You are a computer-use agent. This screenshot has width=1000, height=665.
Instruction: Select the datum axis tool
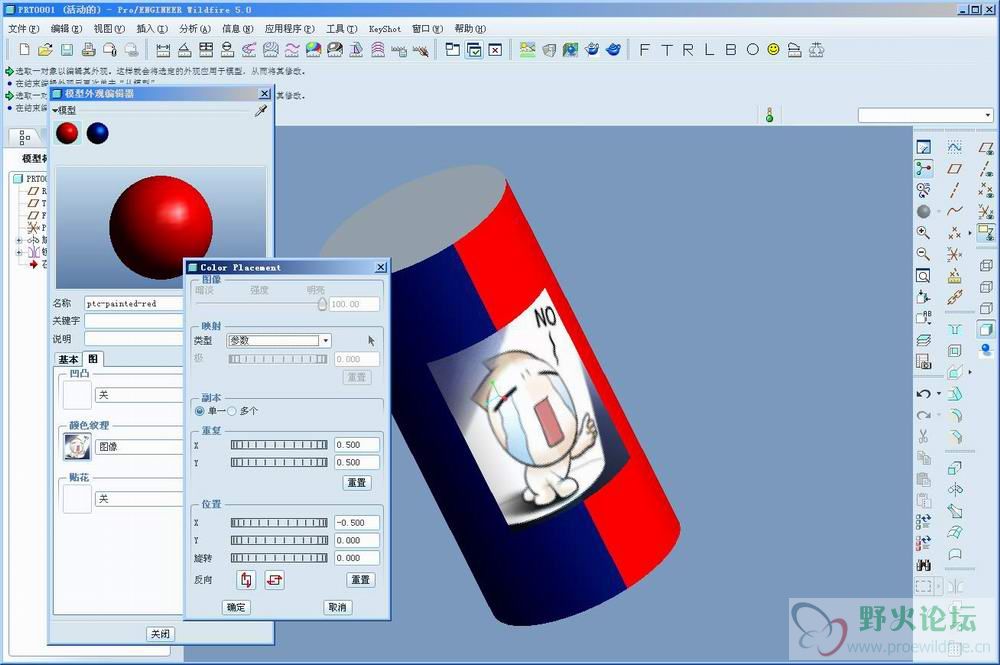(954, 190)
